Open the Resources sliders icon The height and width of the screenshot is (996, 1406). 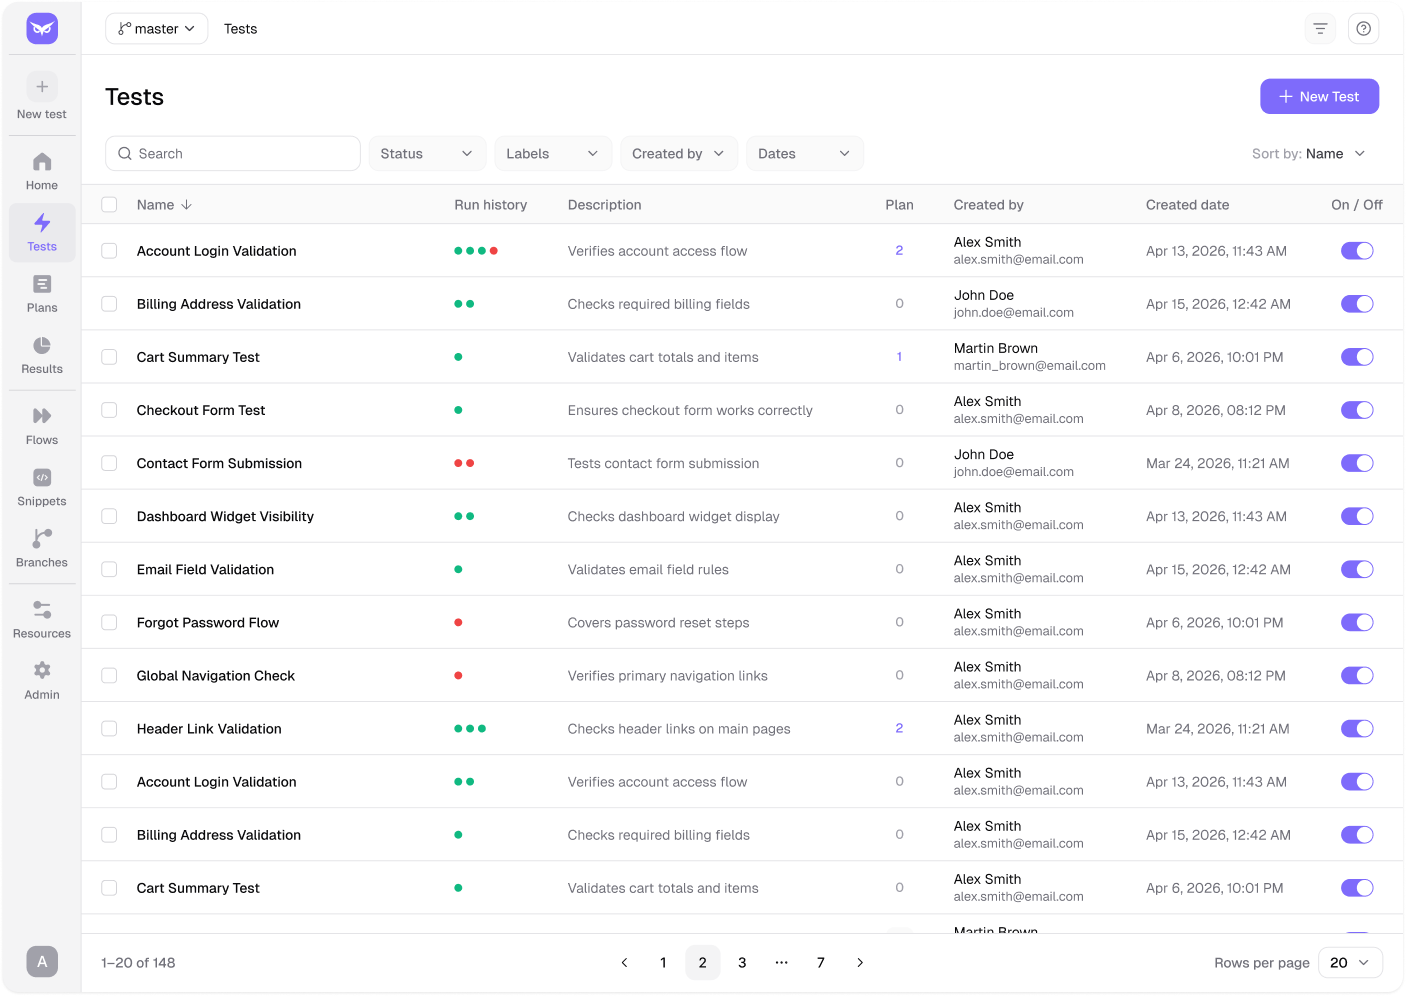pos(42,610)
